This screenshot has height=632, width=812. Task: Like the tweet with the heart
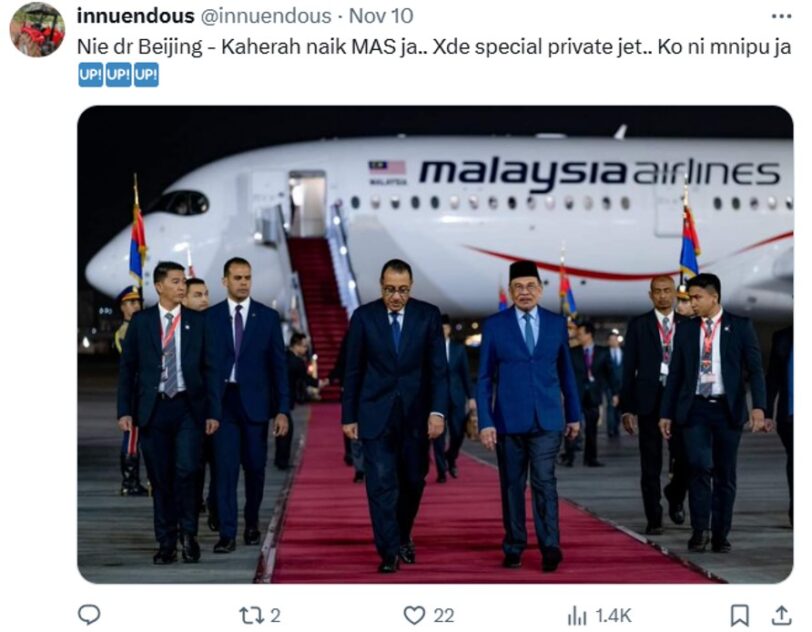coord(414,615)
